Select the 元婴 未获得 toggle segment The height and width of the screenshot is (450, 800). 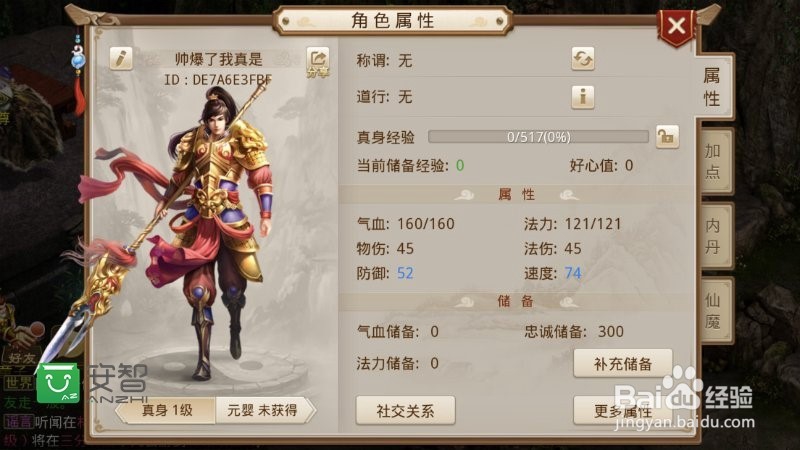(263, 410)
